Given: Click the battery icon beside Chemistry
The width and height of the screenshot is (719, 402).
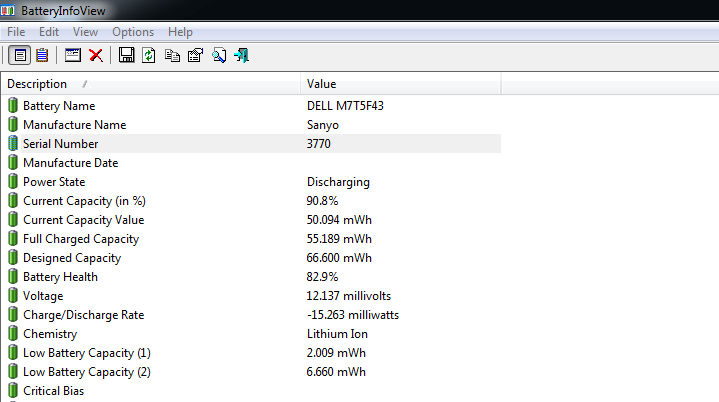Looking at the screenshot, I should click(13, 334).
